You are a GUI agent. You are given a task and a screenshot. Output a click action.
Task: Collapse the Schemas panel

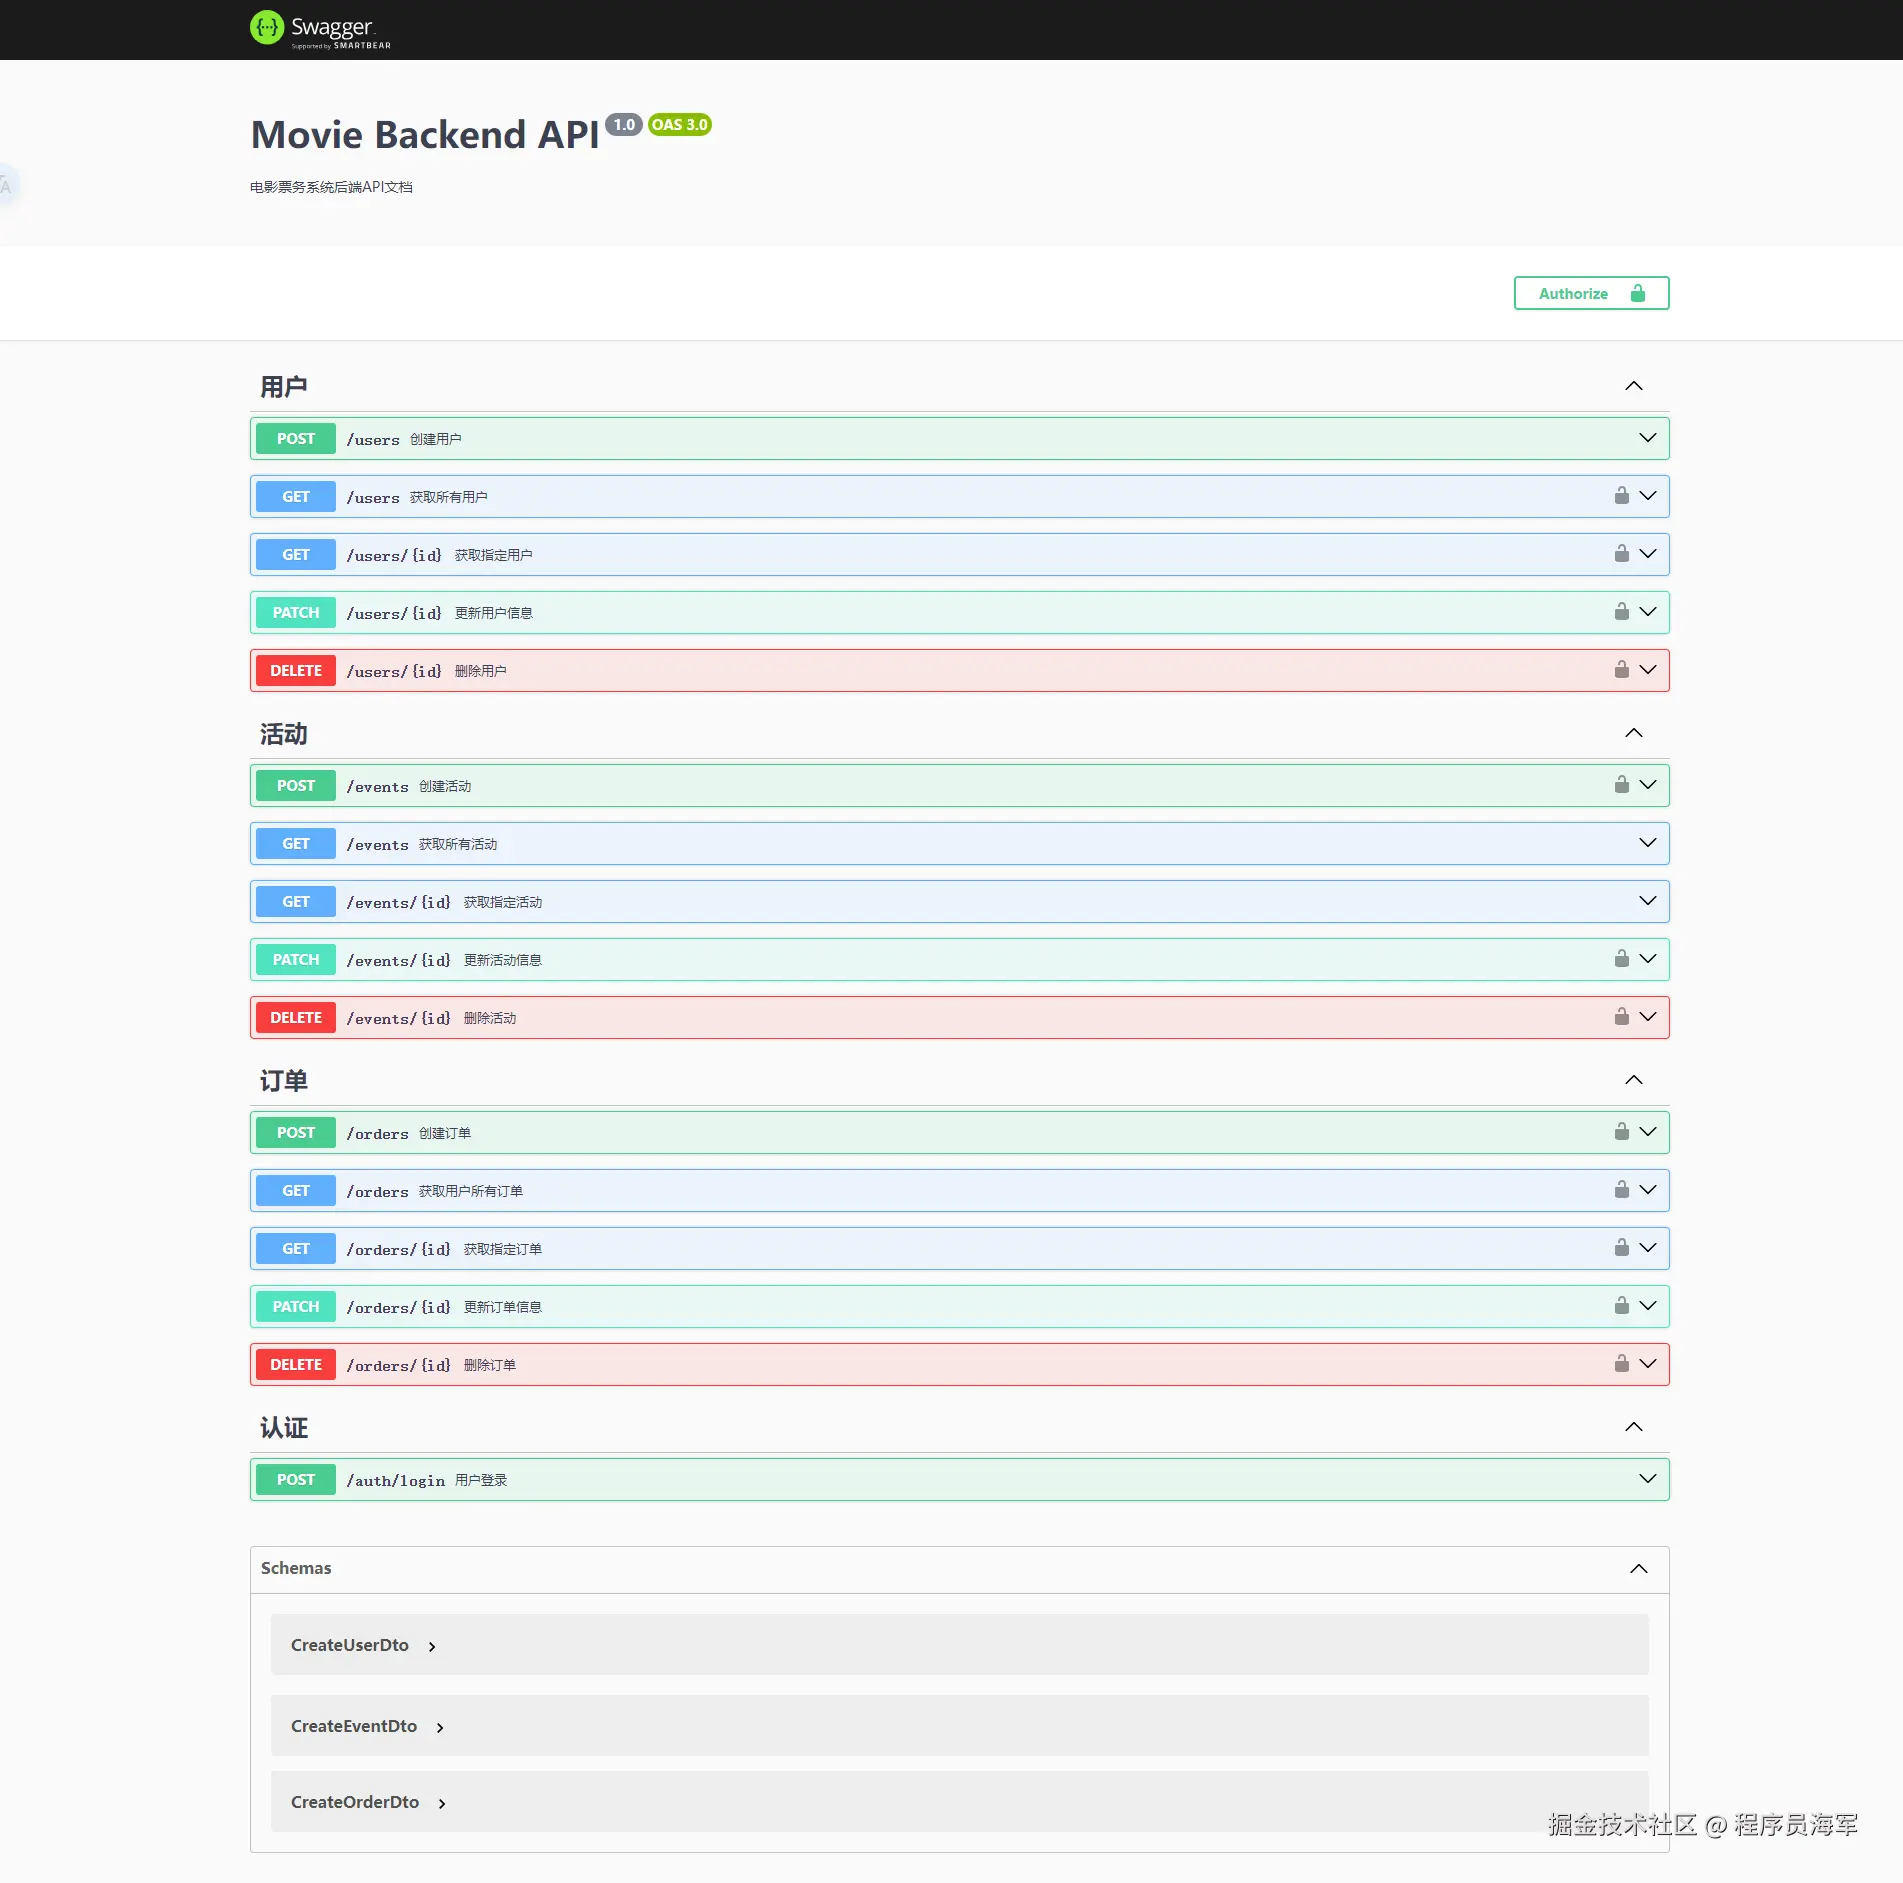click(x=1638, y=1568)
